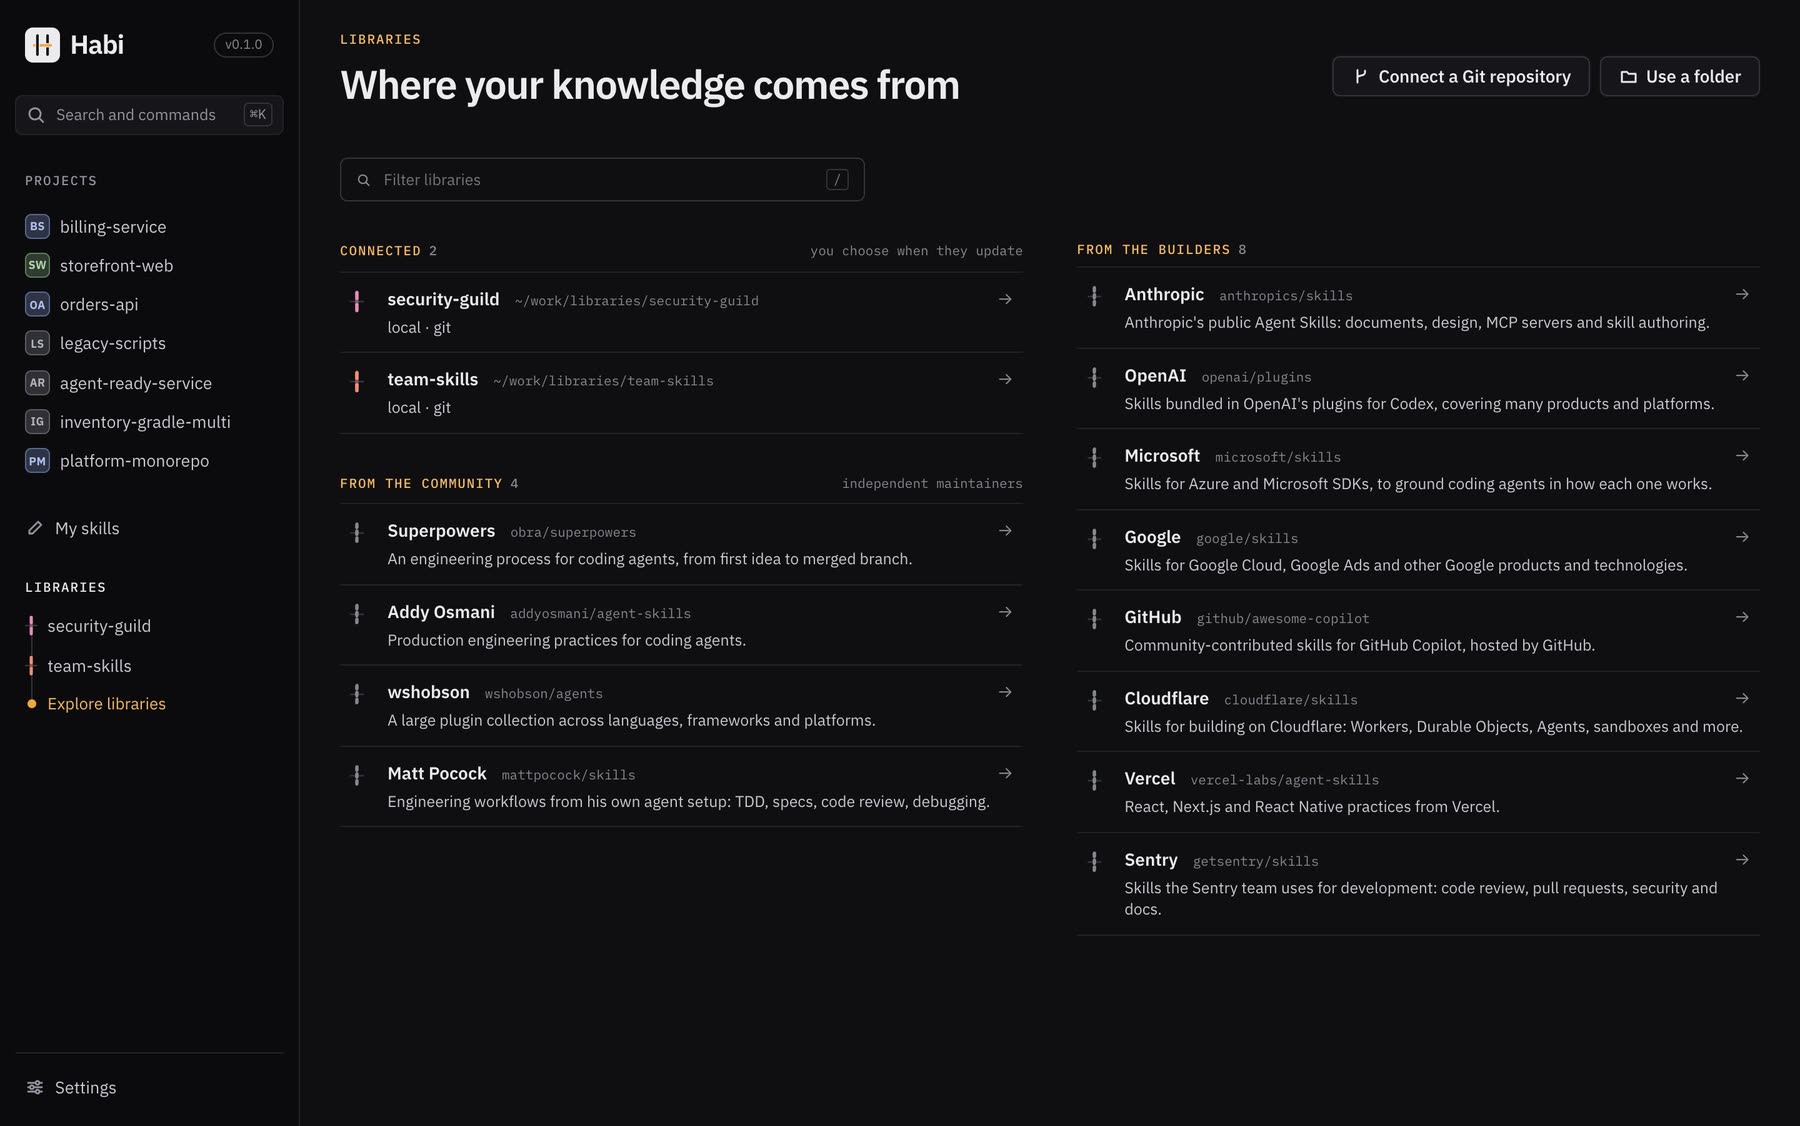
Task: Click the Settings sliders icon
Action: (x=35, y=1087)
